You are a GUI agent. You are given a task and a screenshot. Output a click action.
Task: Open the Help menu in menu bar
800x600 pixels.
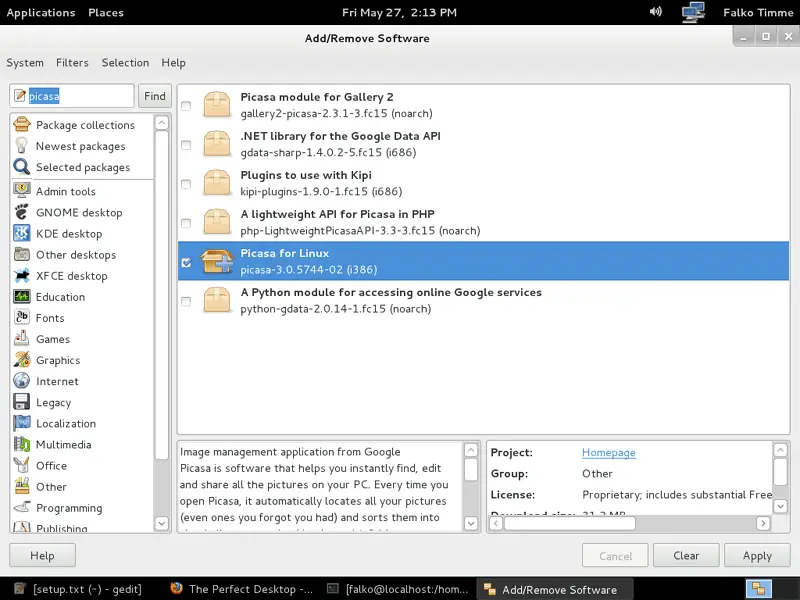(x=173, y=63)
